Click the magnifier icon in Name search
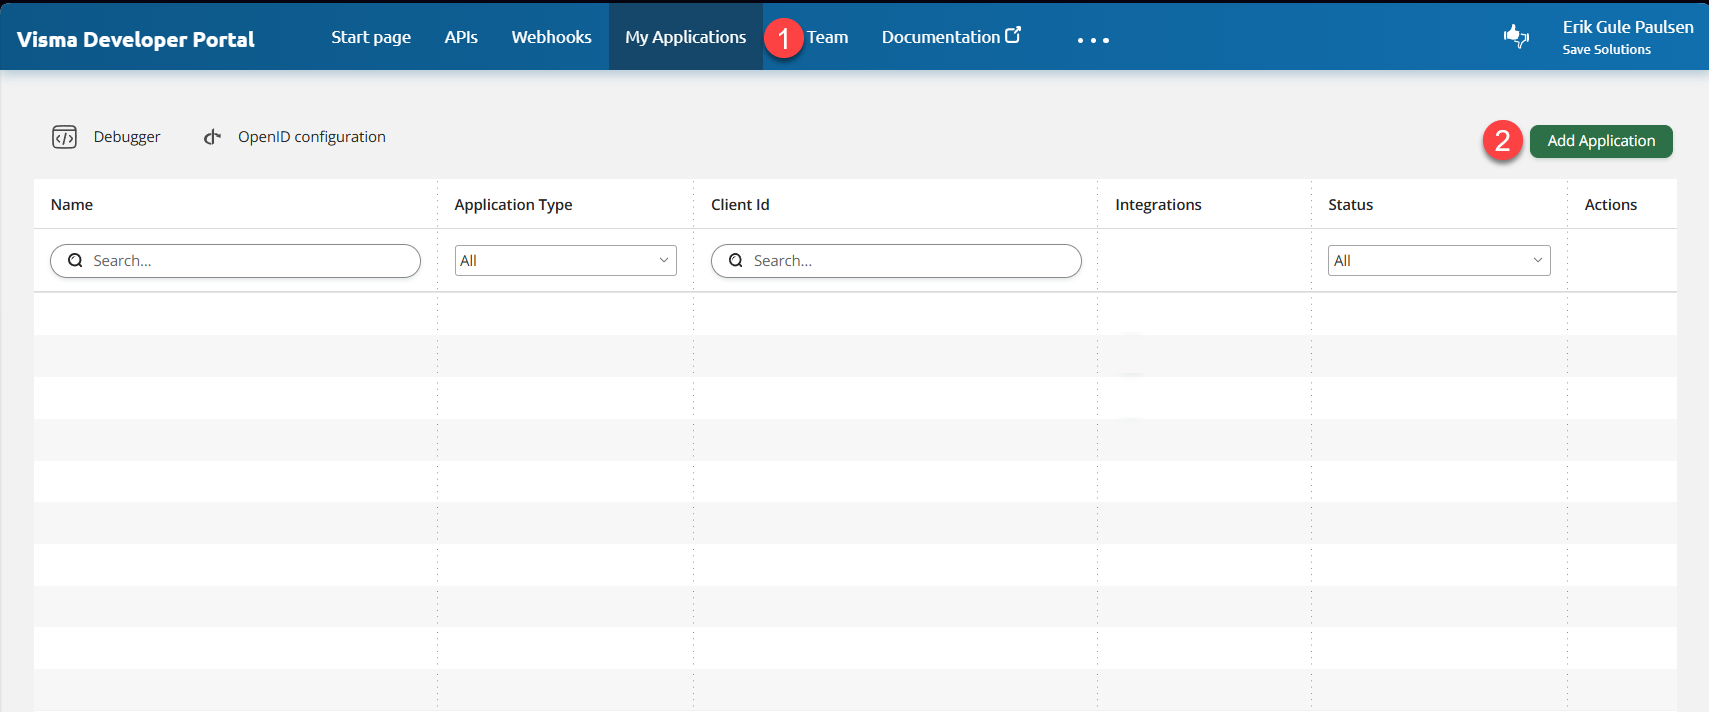This screenshot has width=1709, height=712. tap(75, 261)
